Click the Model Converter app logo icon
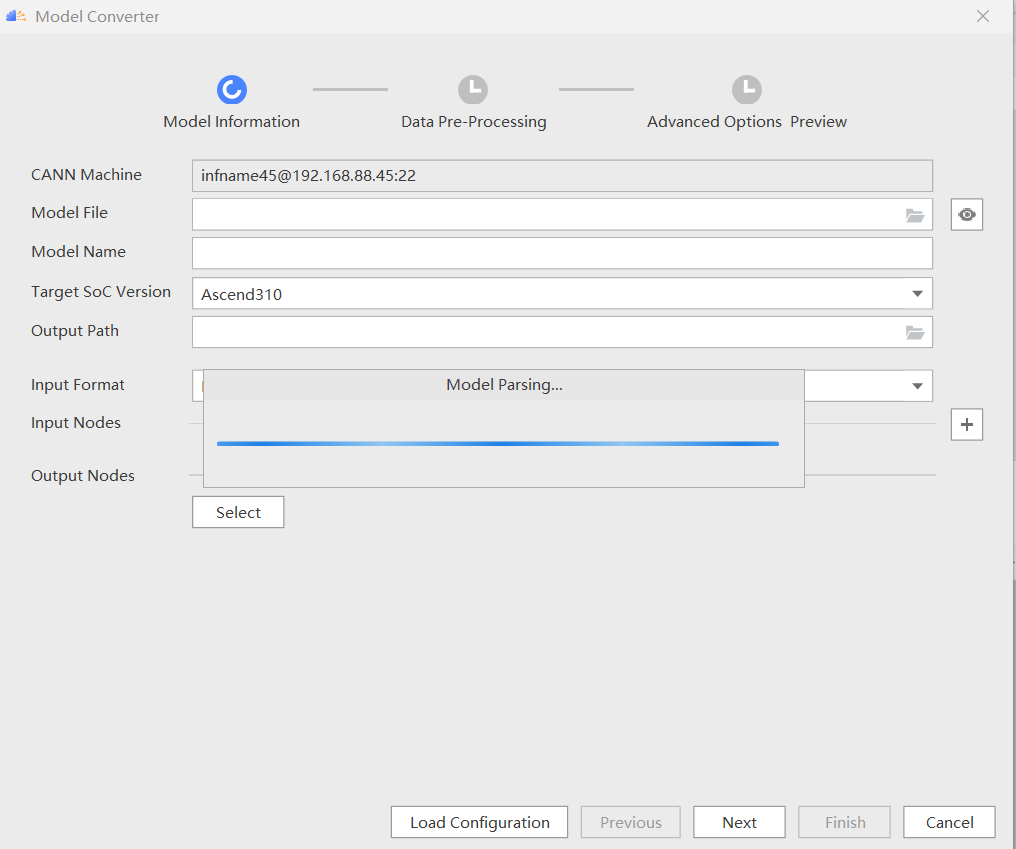The width and height of the screenshot is (1016, 849). coord(16,16)
